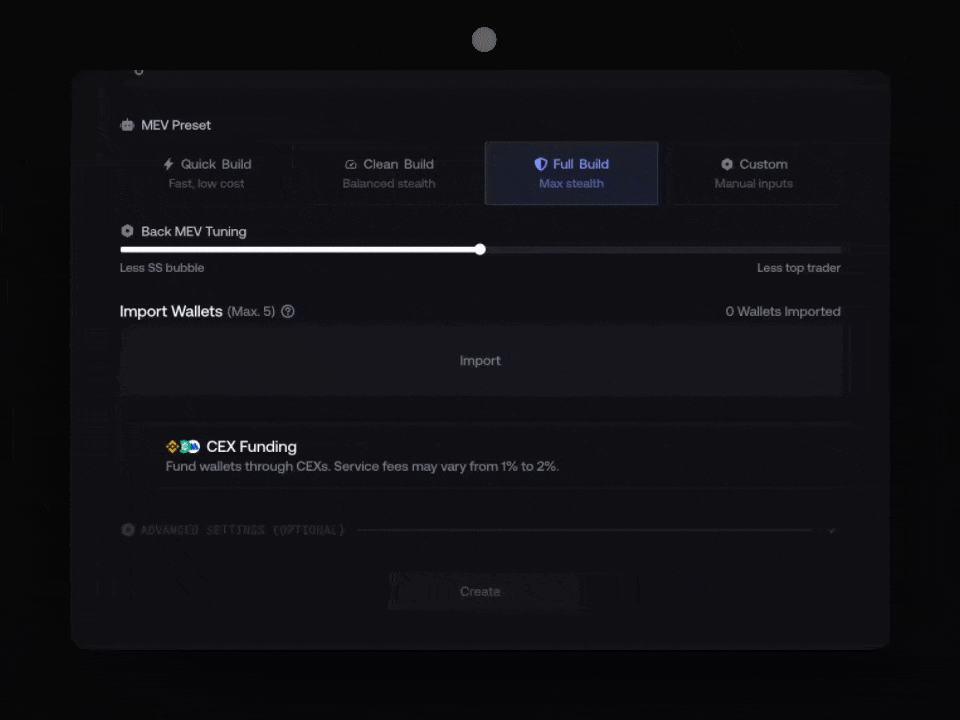
Task: Click the CEX Funding option title
Action: click(251, 447)
